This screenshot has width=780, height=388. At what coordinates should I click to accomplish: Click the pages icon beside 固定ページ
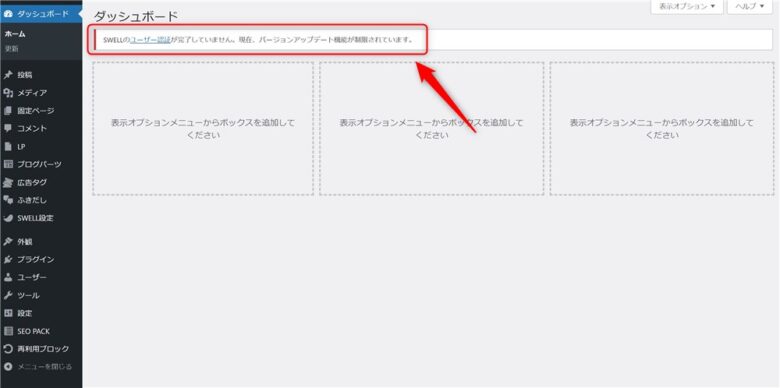[x=7, y=110]
